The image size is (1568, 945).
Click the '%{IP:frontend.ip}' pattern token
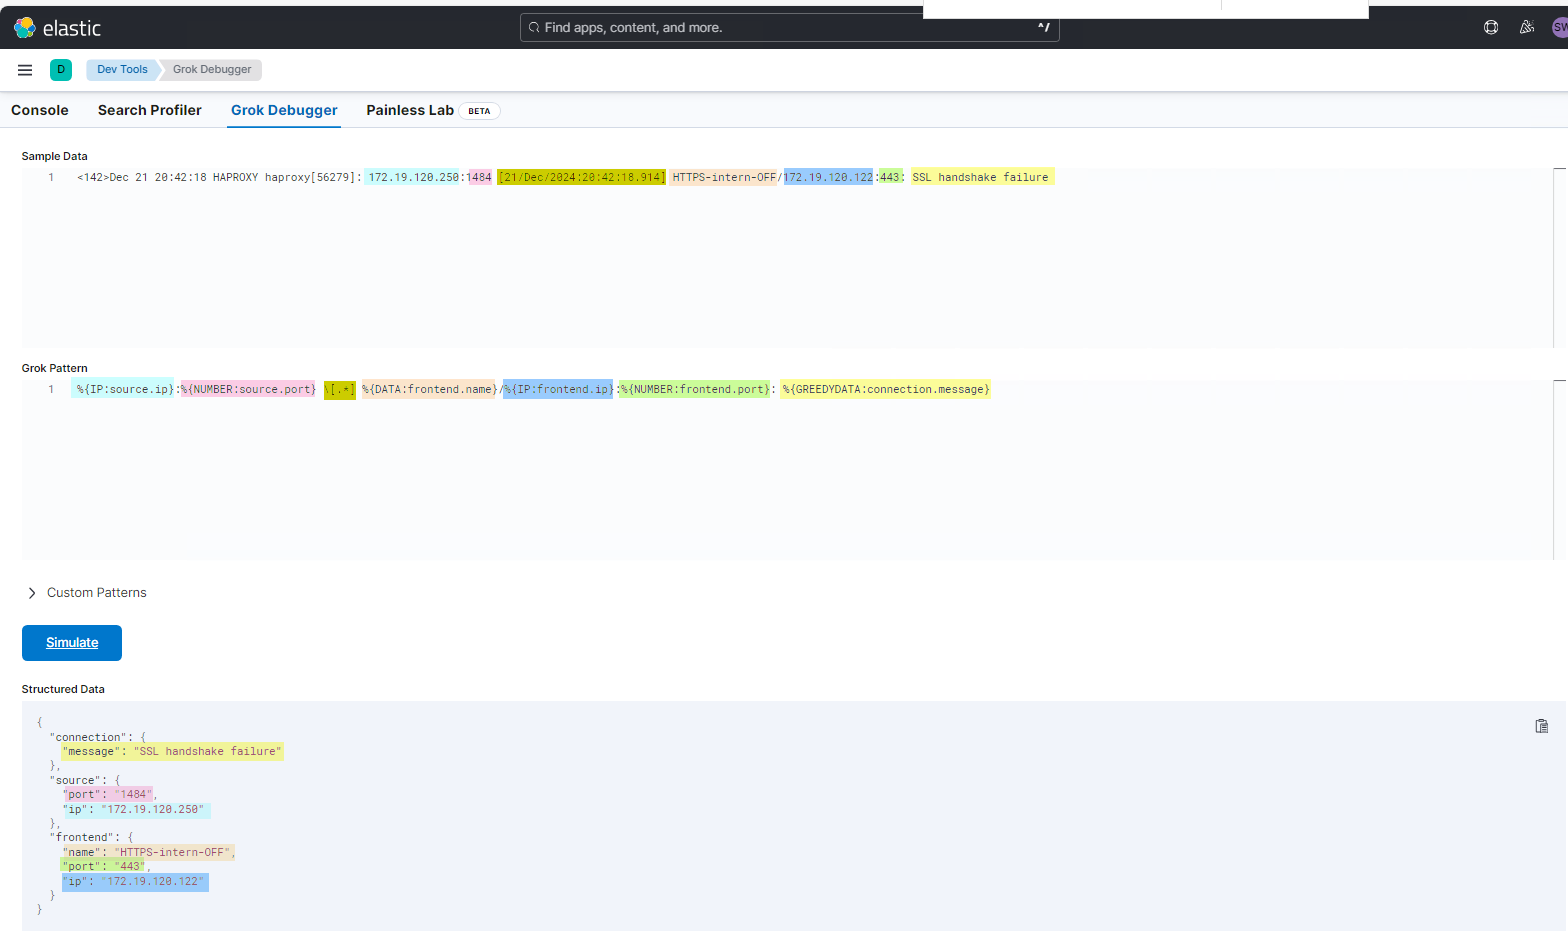pos(558,389)
